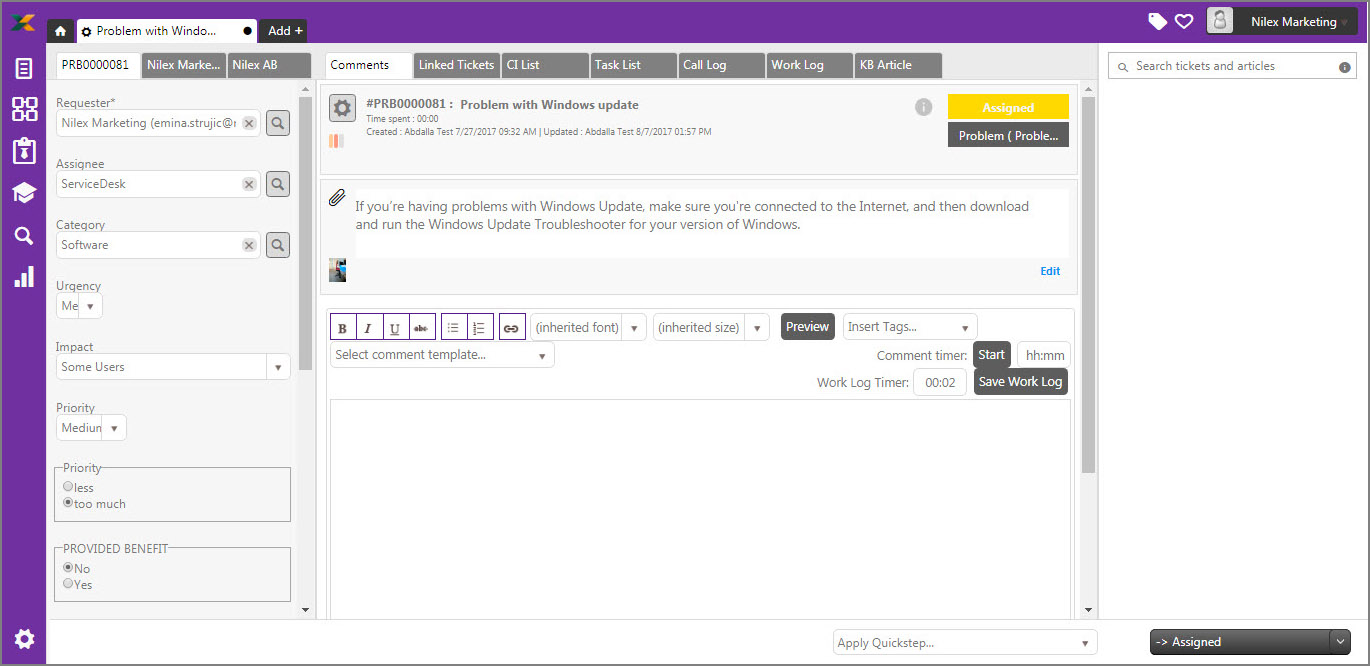Switch to the Task List tab
This screenshot has height=666, width=1370.
click(x=633, y=65)
